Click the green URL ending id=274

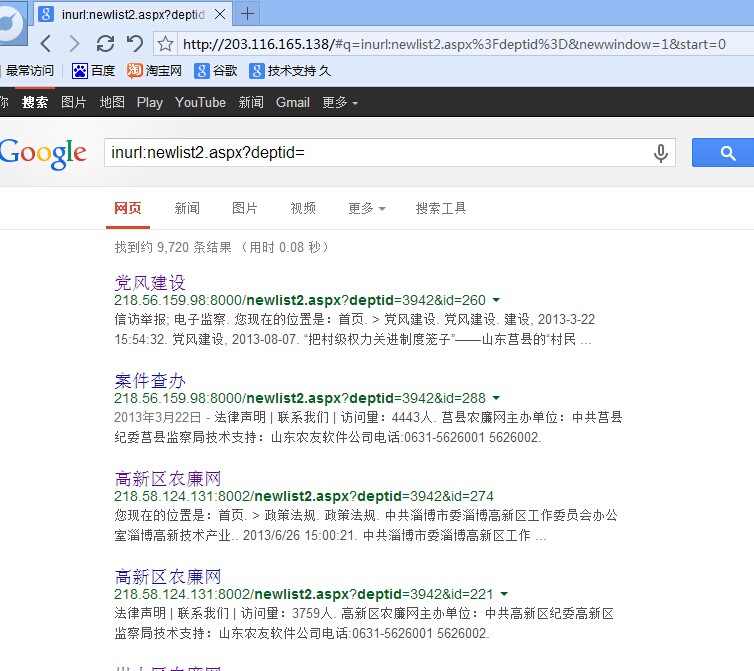pyautogui.click(x=304, y=496)
